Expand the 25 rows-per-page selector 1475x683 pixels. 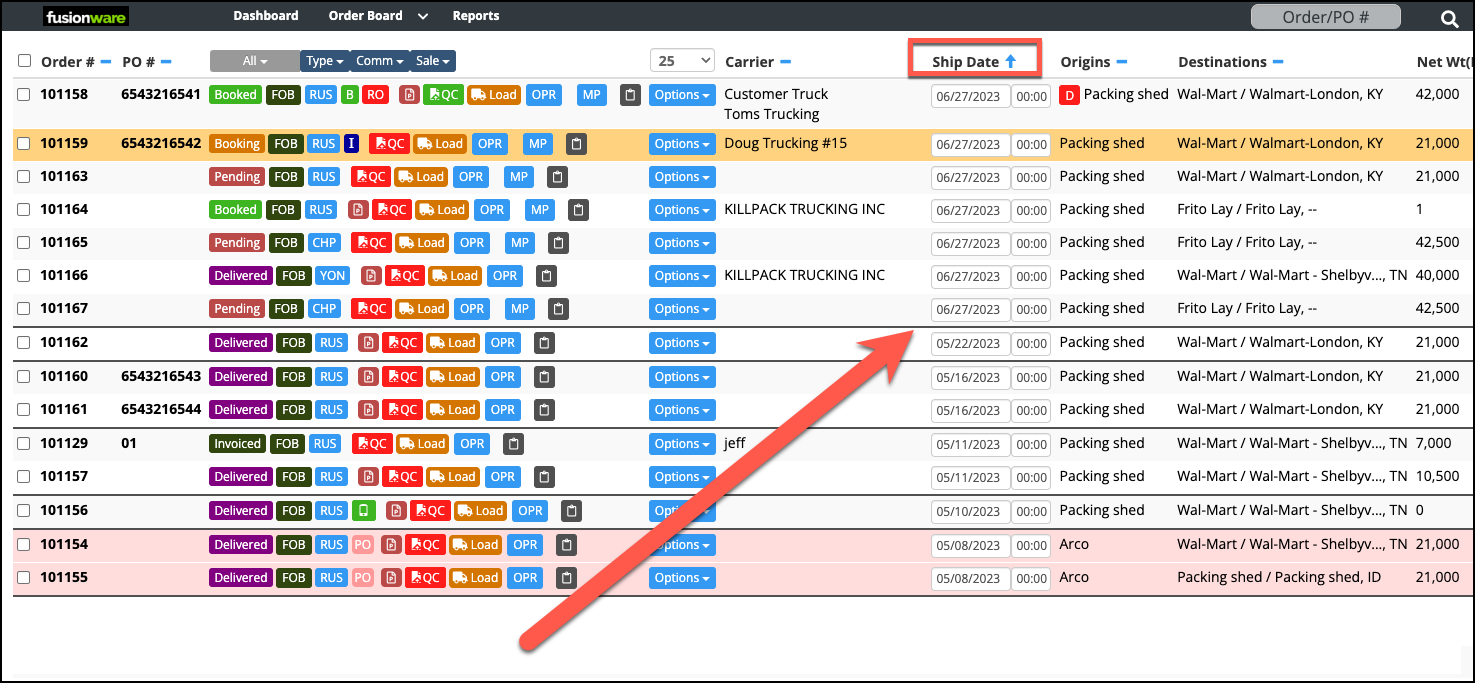click(683, 61)
